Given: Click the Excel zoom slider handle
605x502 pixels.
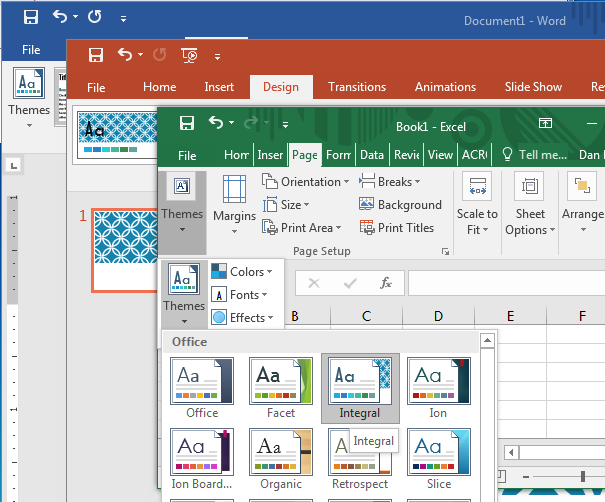Looking at the screenshot, I should (583, 475).
